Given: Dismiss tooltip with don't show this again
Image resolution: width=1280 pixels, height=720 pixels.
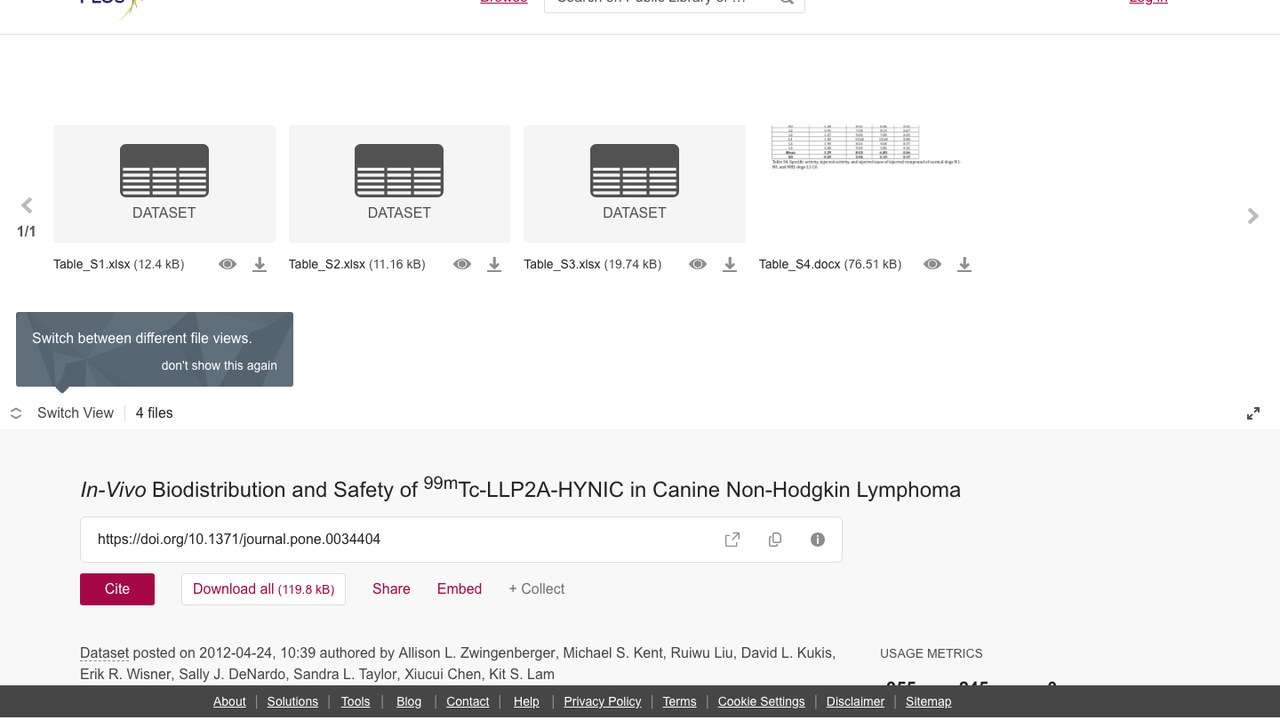Looking at the screenshot, I should (219, 365).
